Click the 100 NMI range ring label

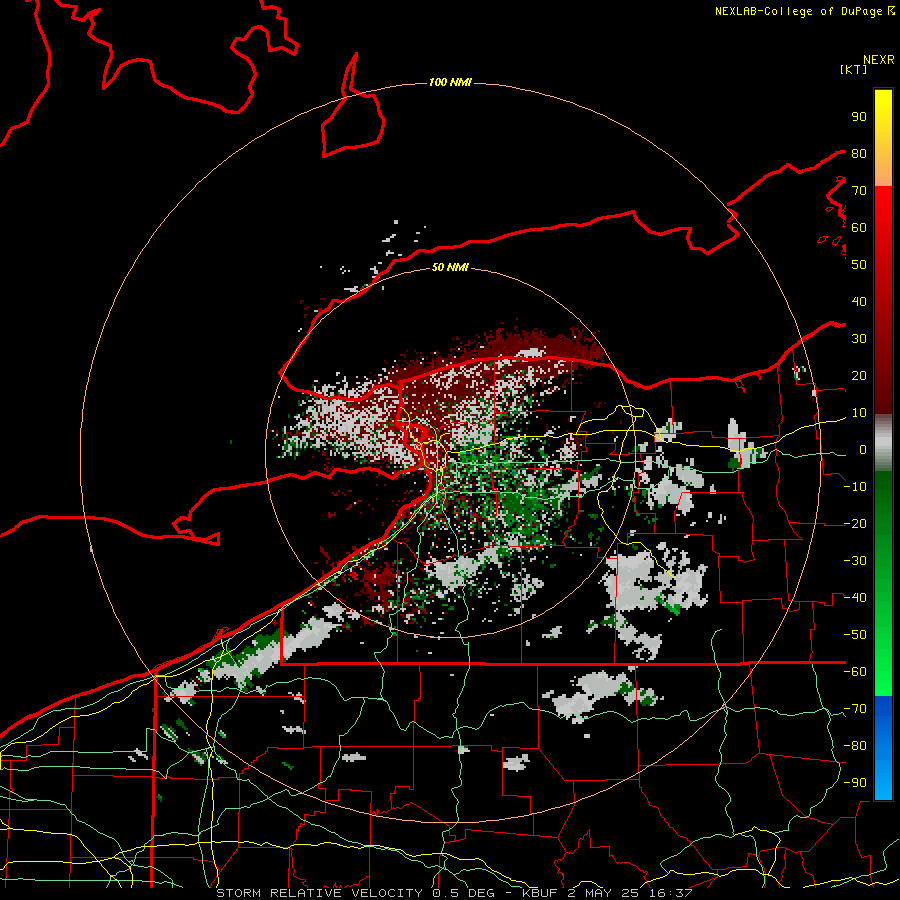pos(450,83)
